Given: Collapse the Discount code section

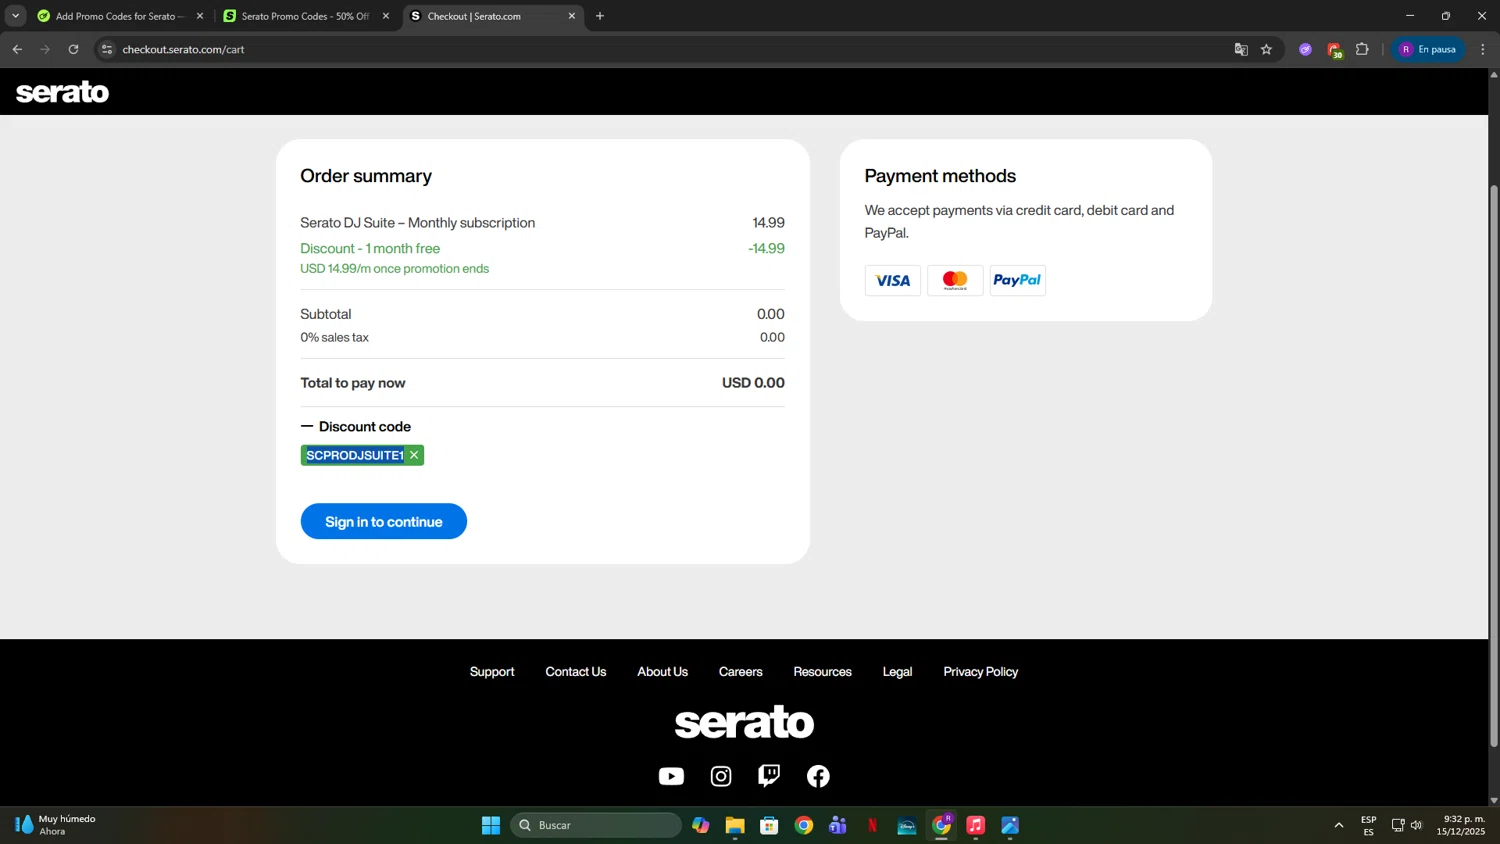Looking at the screenshot, I should [x=356, y=427].
